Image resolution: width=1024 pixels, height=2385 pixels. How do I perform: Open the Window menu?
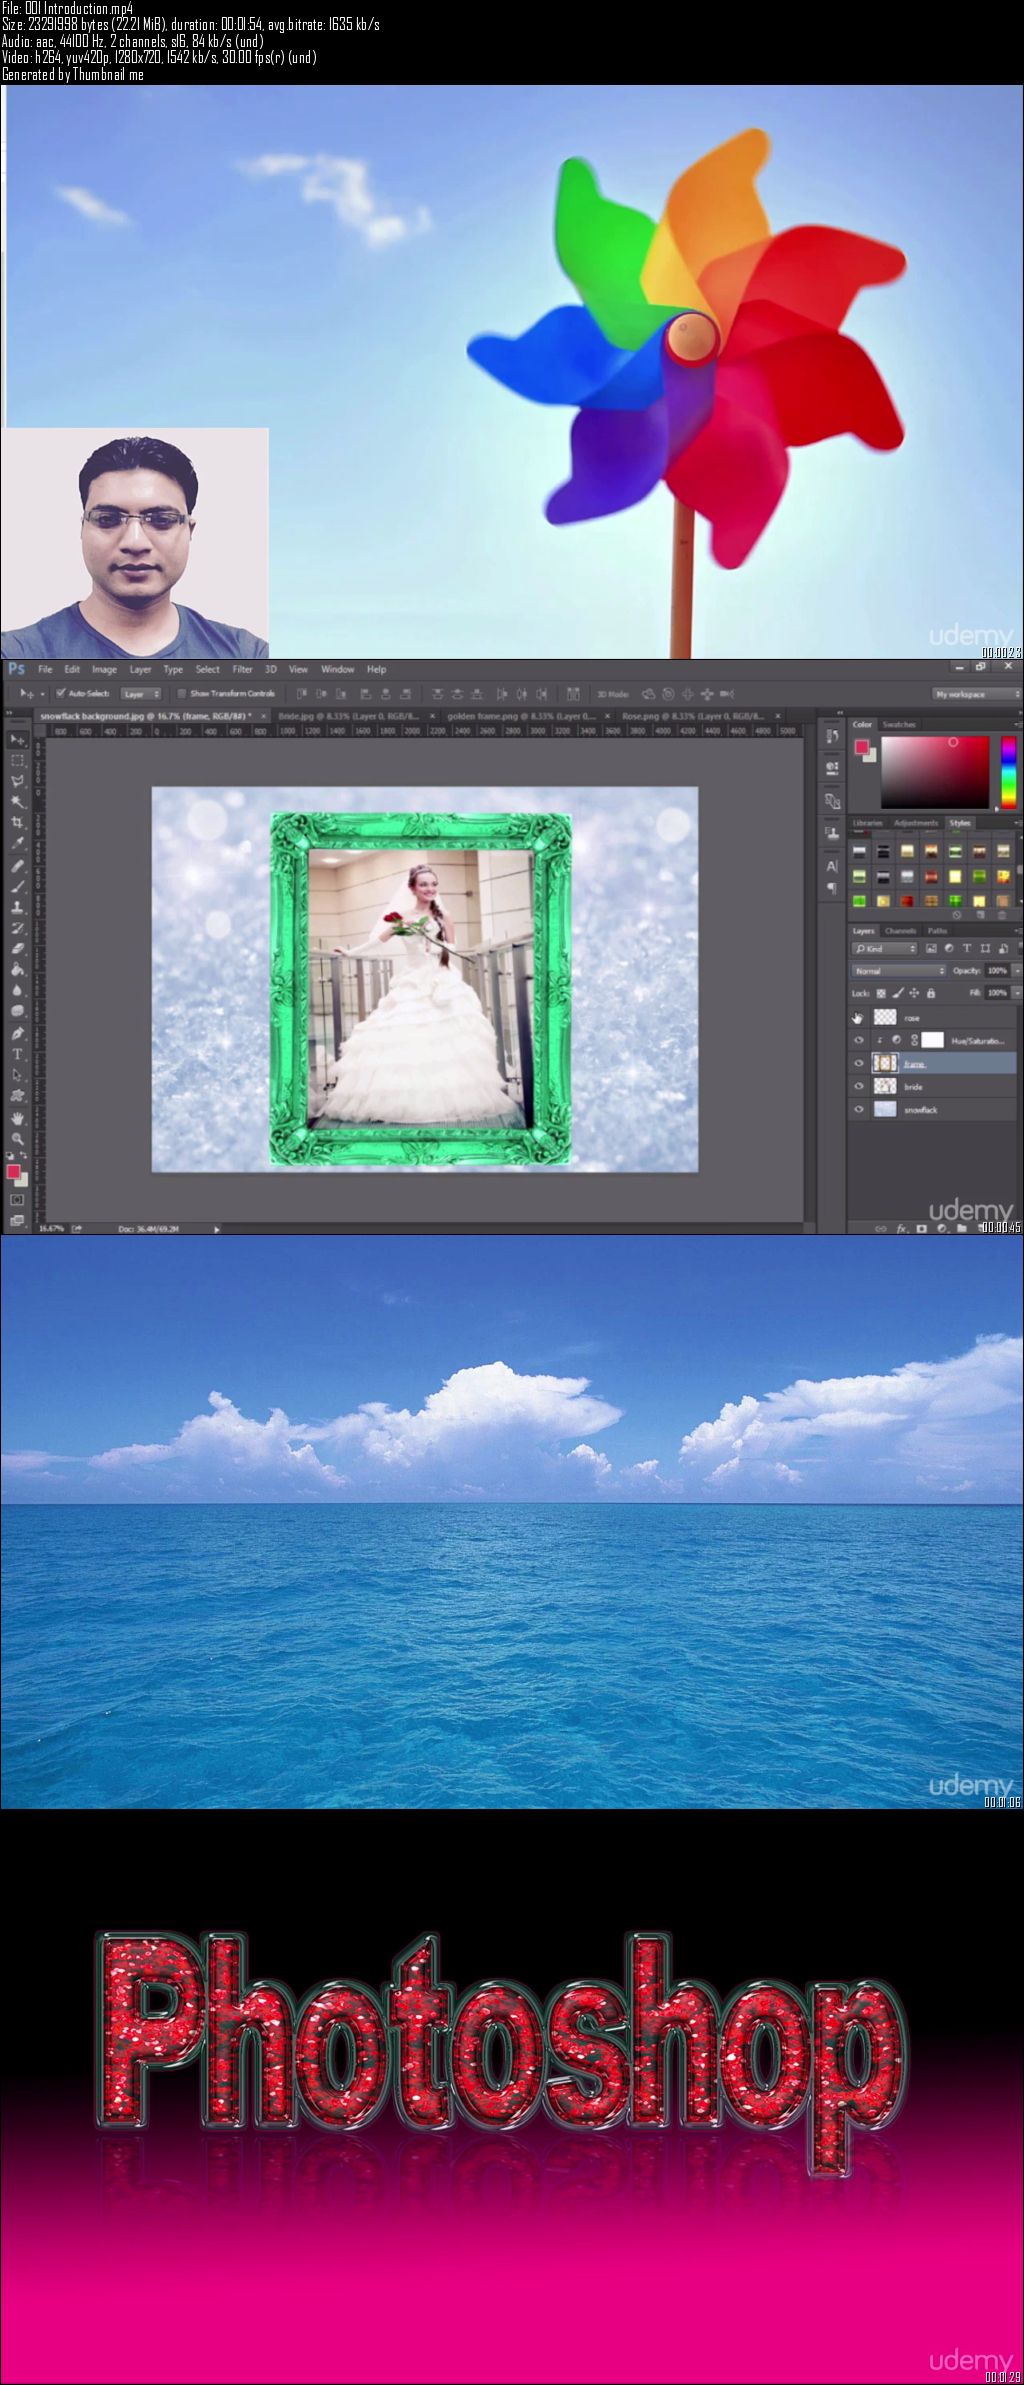pos(337,669)
